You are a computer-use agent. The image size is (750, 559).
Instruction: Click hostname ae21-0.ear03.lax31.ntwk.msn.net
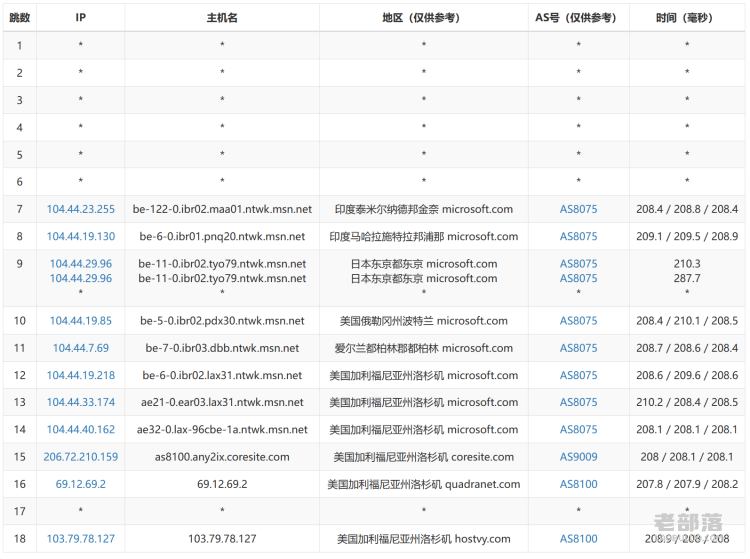click(x=222, y=403)
